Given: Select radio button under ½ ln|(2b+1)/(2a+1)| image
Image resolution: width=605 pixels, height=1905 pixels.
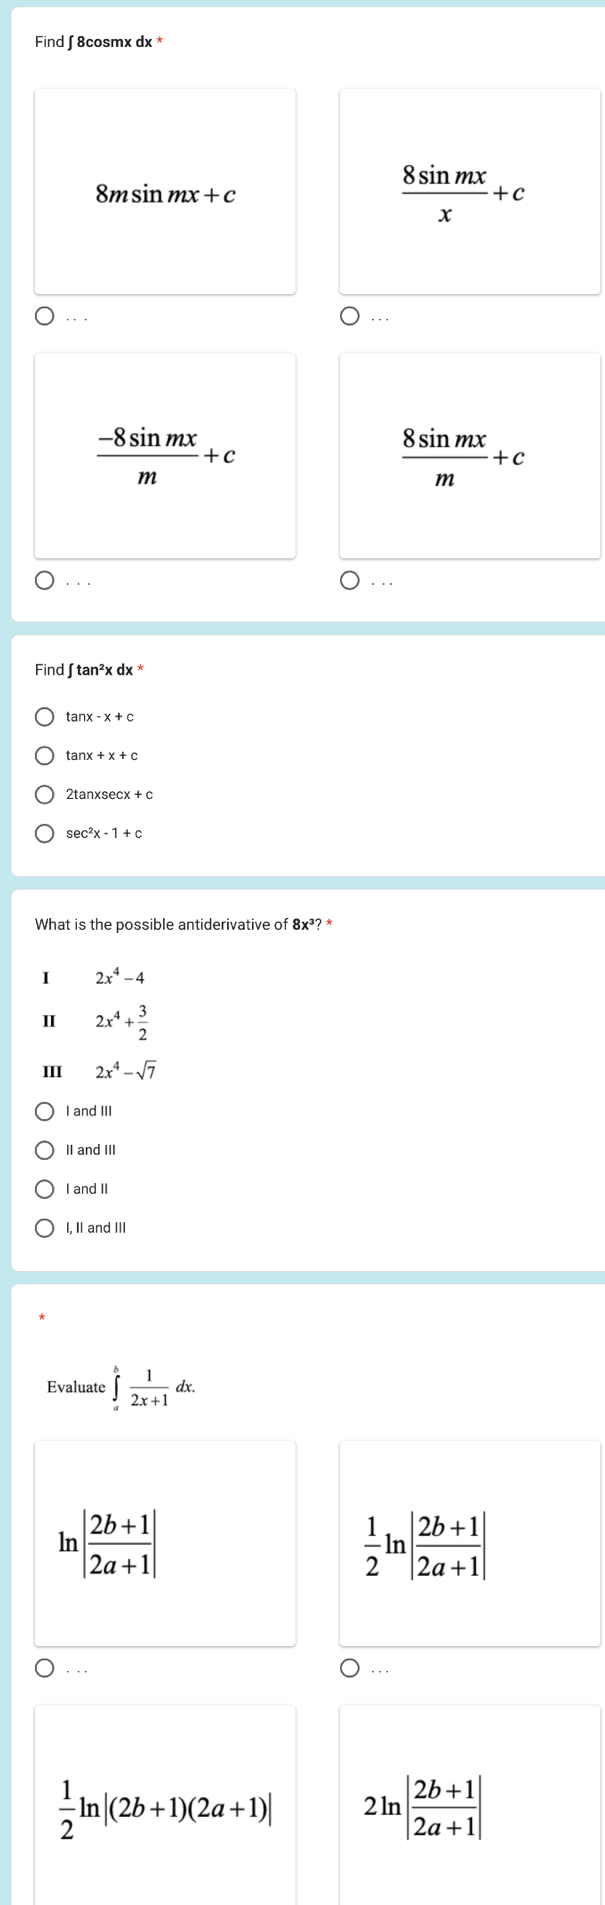Looking at the screenshot, I should pyautogui.click(x=349, y=1669).
